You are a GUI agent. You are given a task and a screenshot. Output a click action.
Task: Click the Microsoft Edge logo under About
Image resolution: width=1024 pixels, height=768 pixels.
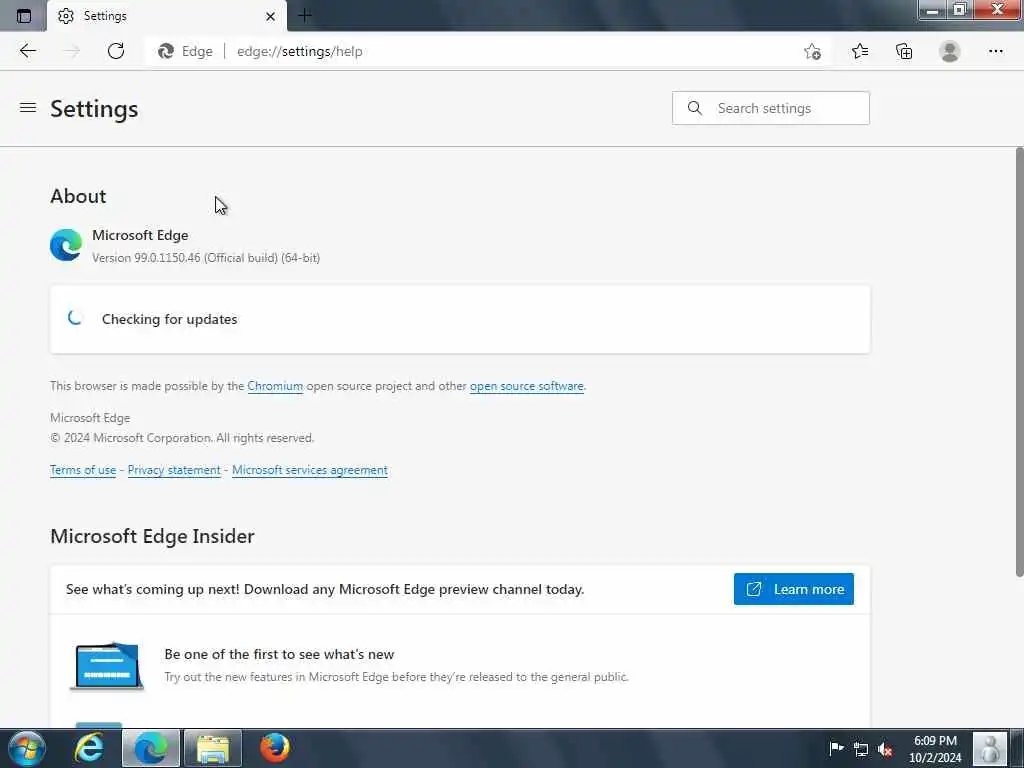pos(66,245)
